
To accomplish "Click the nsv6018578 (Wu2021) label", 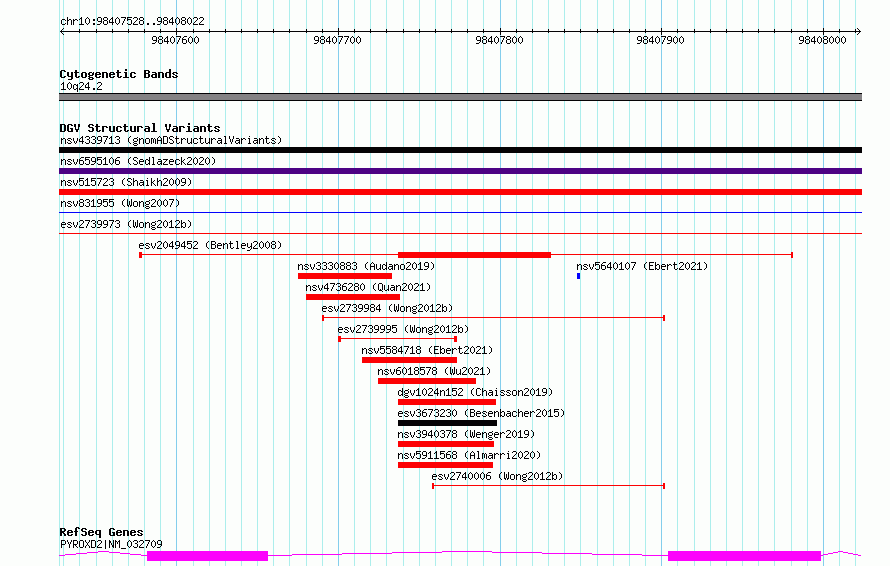I will [x=434, y=371].
